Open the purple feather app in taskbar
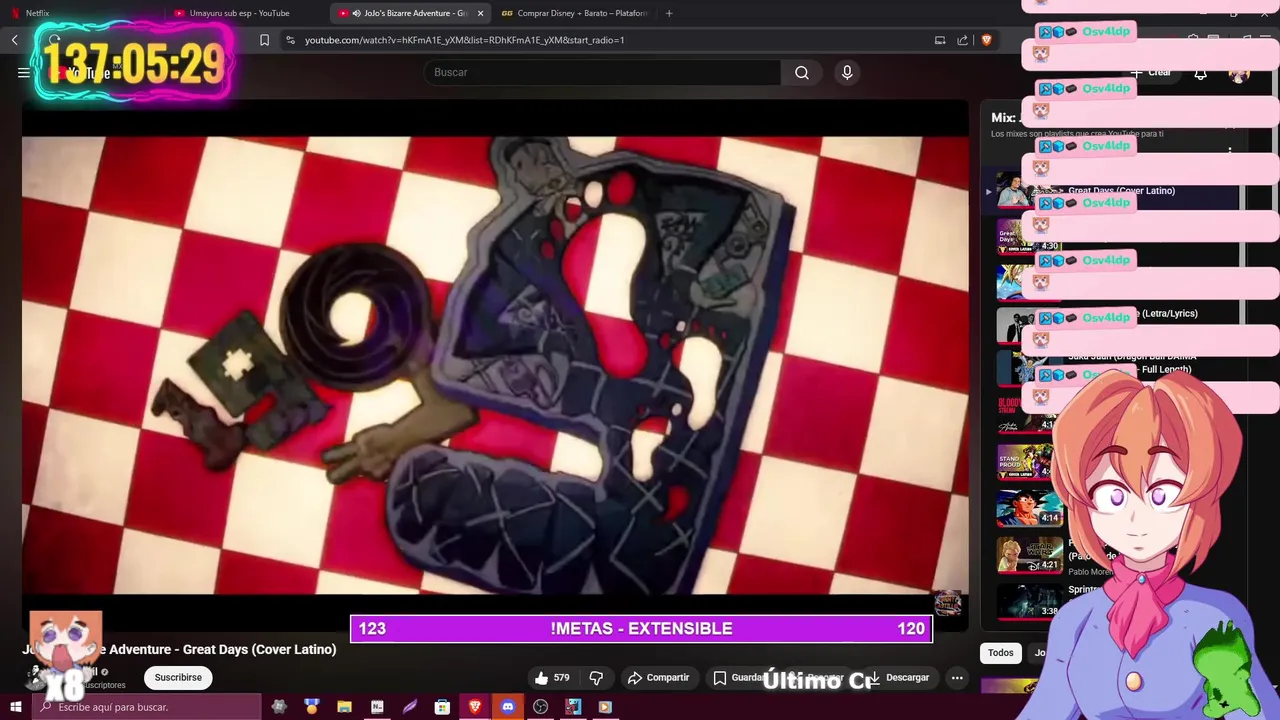Image resolution: width=1280 pixels, height=720 pixels. point(410,707)
